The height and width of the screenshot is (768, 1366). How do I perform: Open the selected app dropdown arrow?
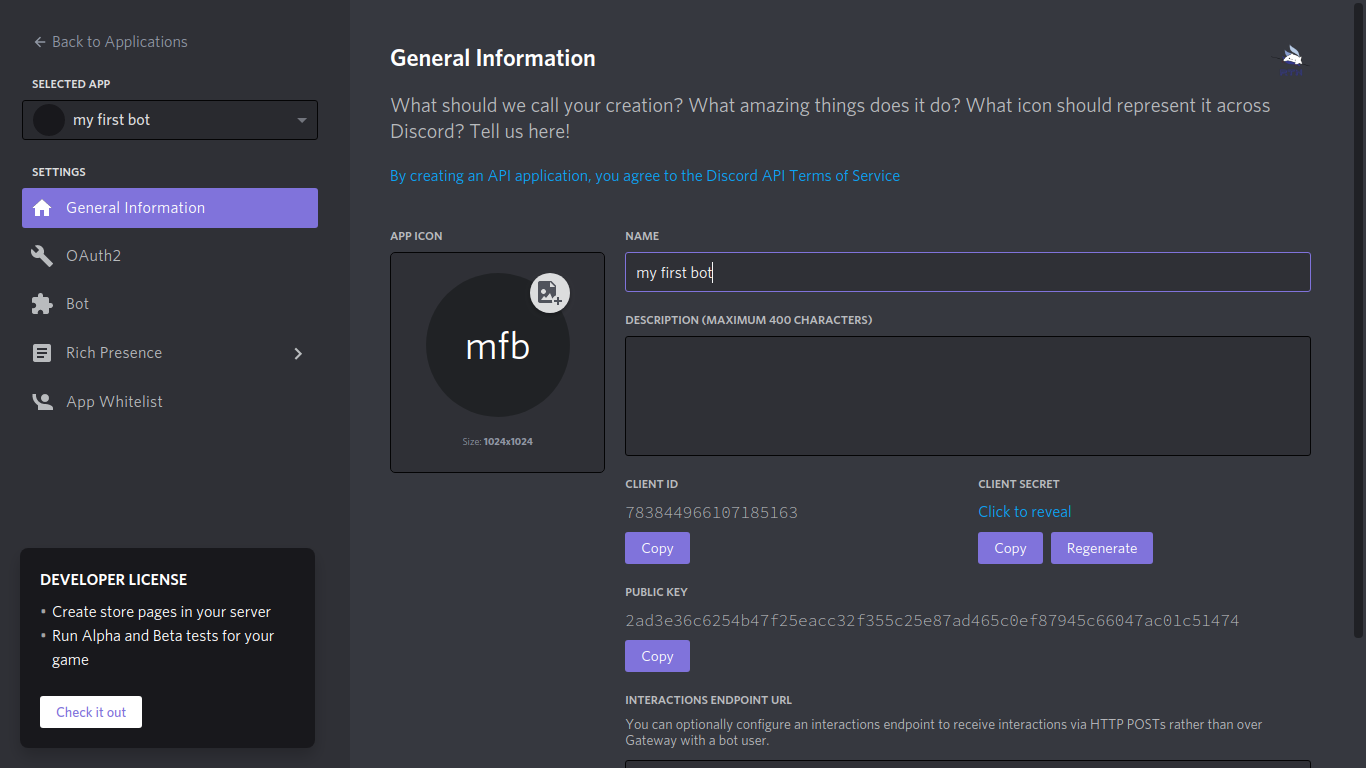[x=302, y=121]
